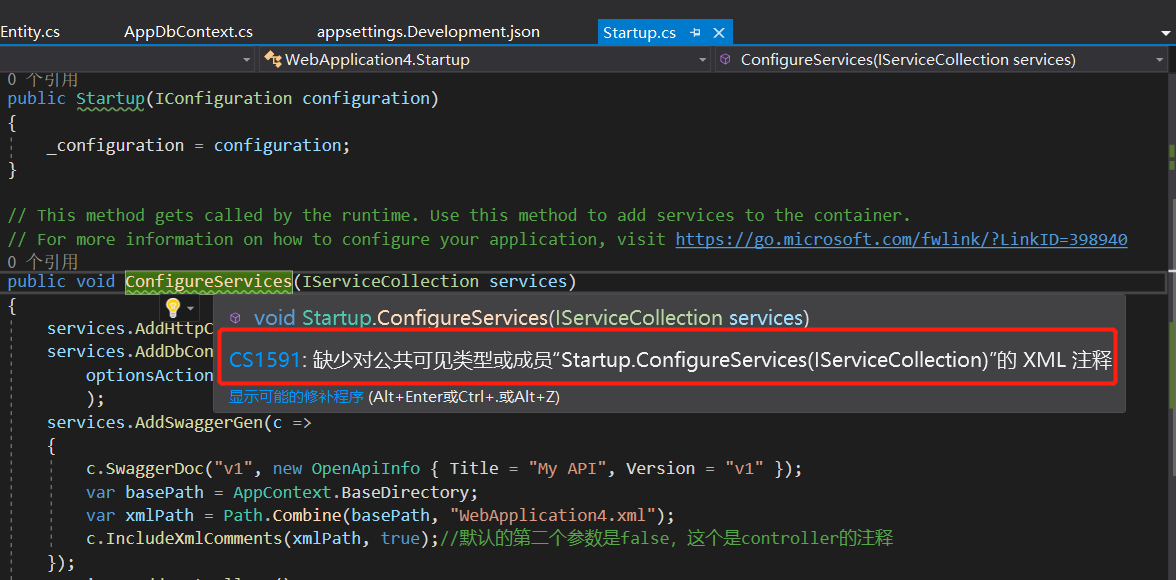Open the lightbulb quick actions dropdown arrow
The width and height of the screenshot is (1176, 580).
[x=190, y=309]
